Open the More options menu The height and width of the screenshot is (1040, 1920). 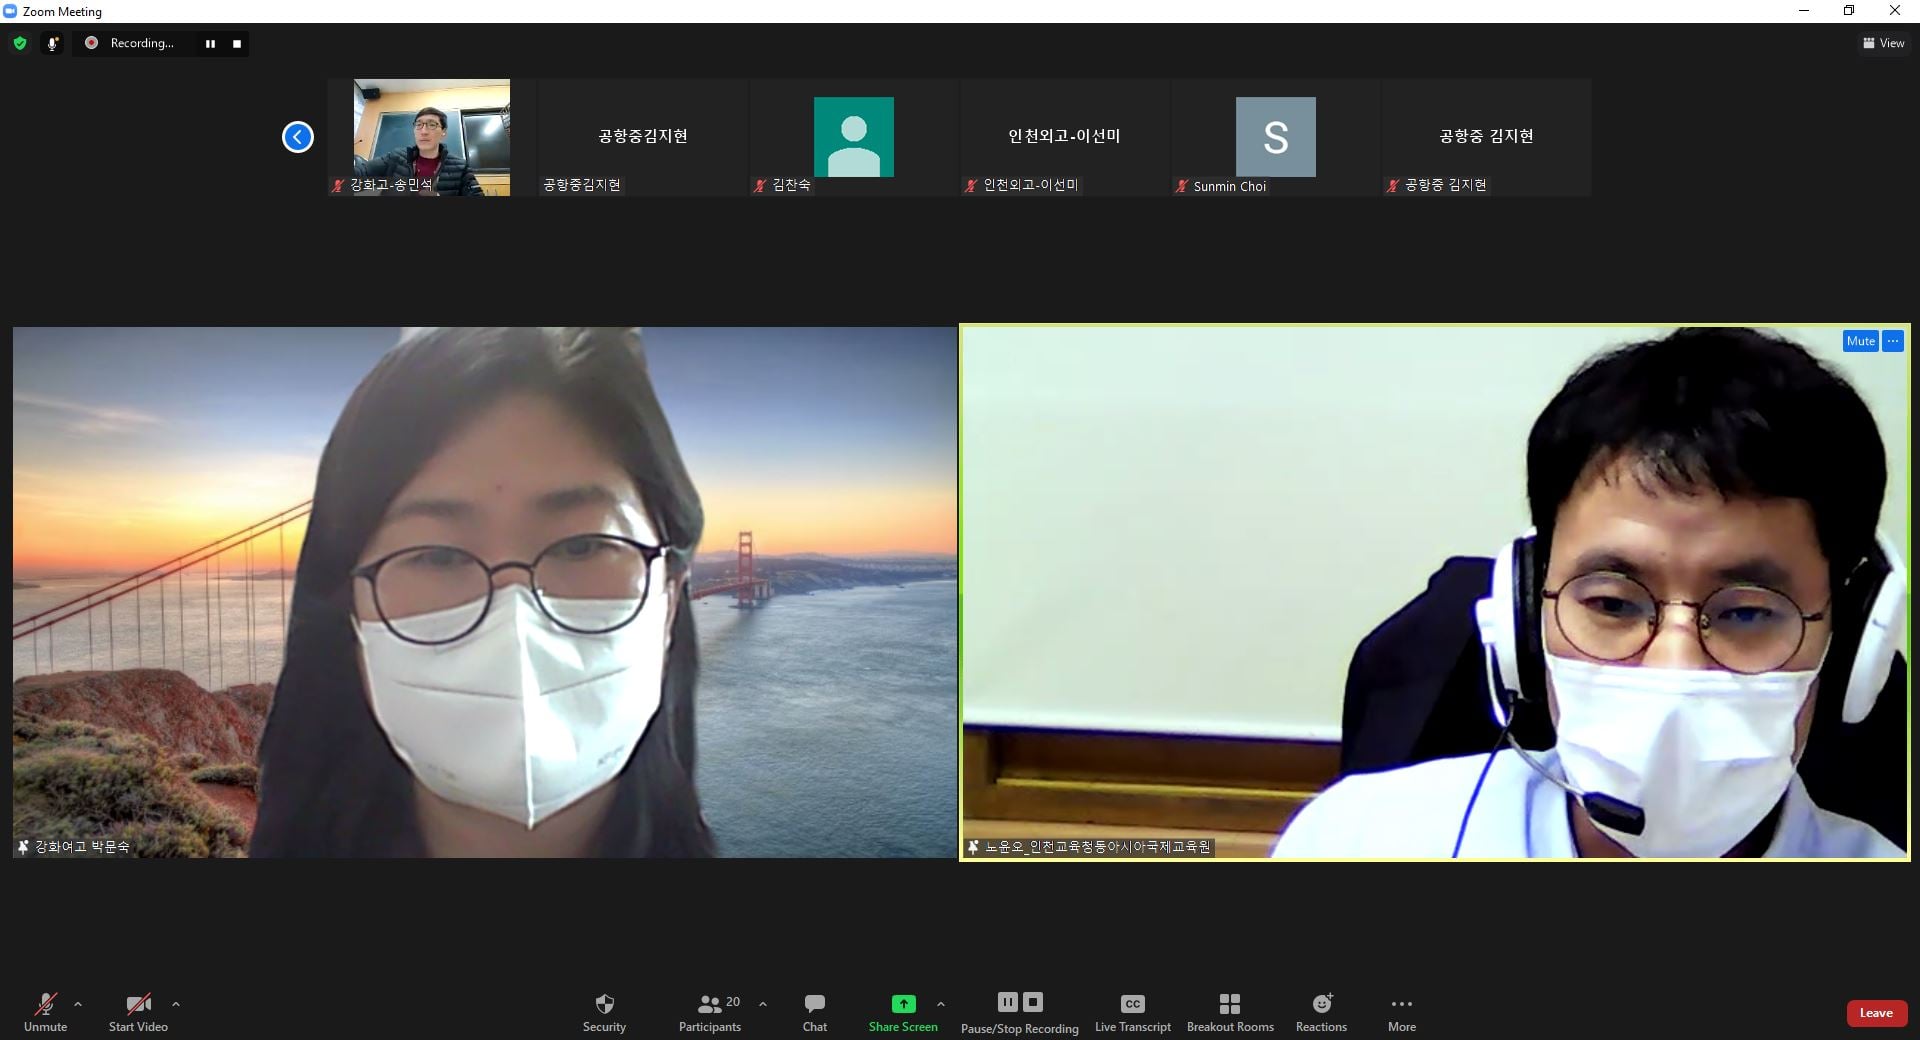click(x=1401, y=1004)
